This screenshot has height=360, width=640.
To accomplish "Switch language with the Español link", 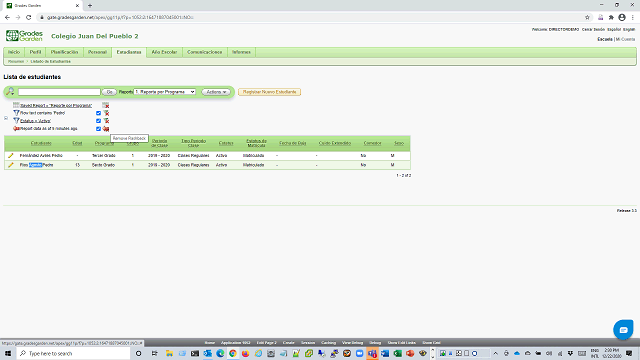I will 614,29.
